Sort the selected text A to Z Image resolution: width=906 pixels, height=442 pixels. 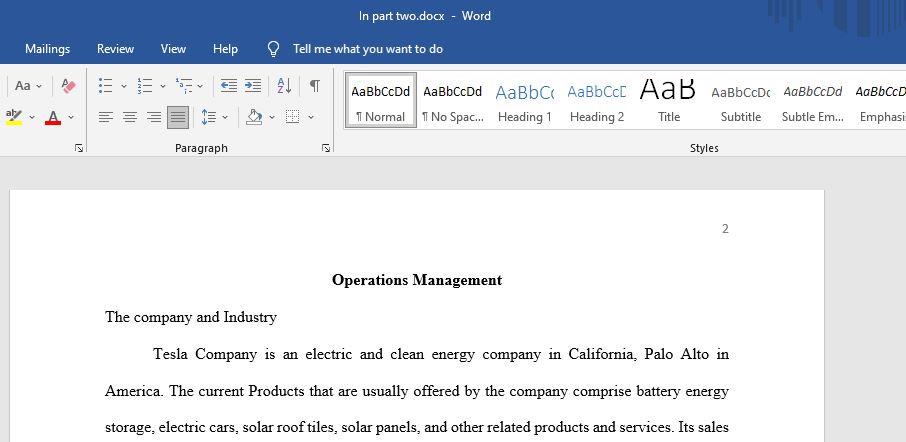pos(284,86)
